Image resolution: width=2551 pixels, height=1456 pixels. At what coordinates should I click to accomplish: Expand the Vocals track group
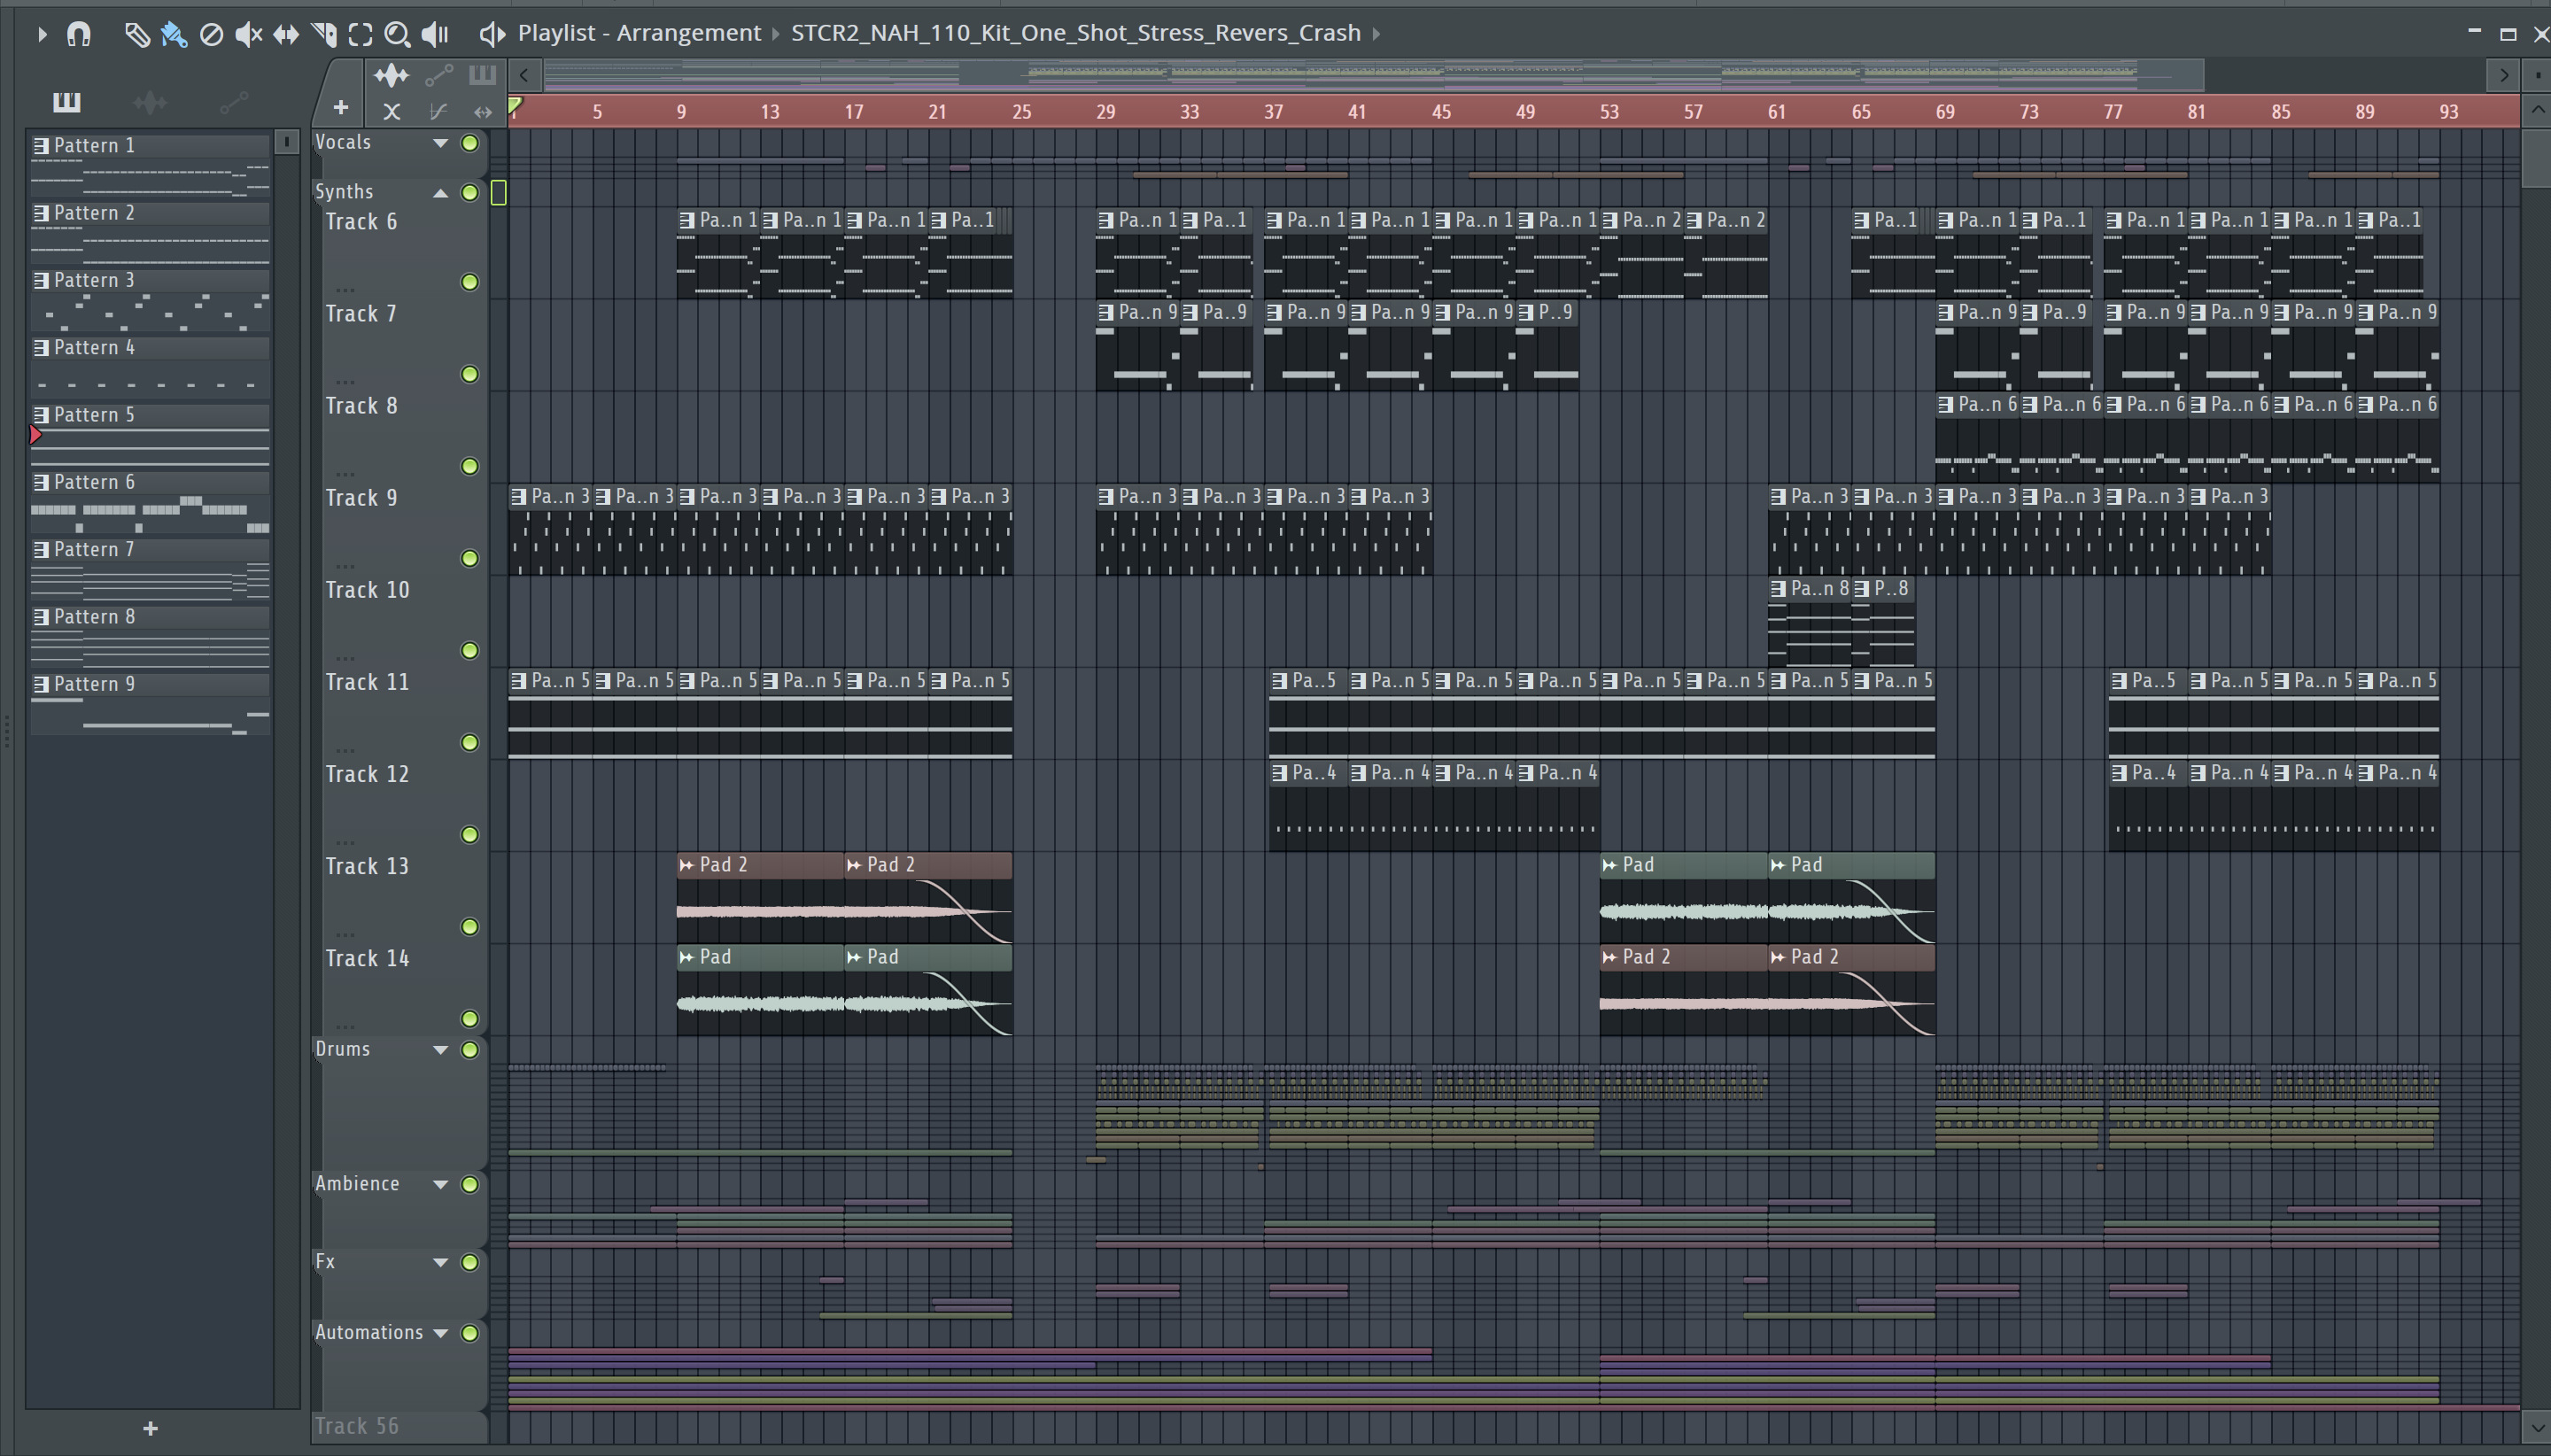click(x=440, y=143)
